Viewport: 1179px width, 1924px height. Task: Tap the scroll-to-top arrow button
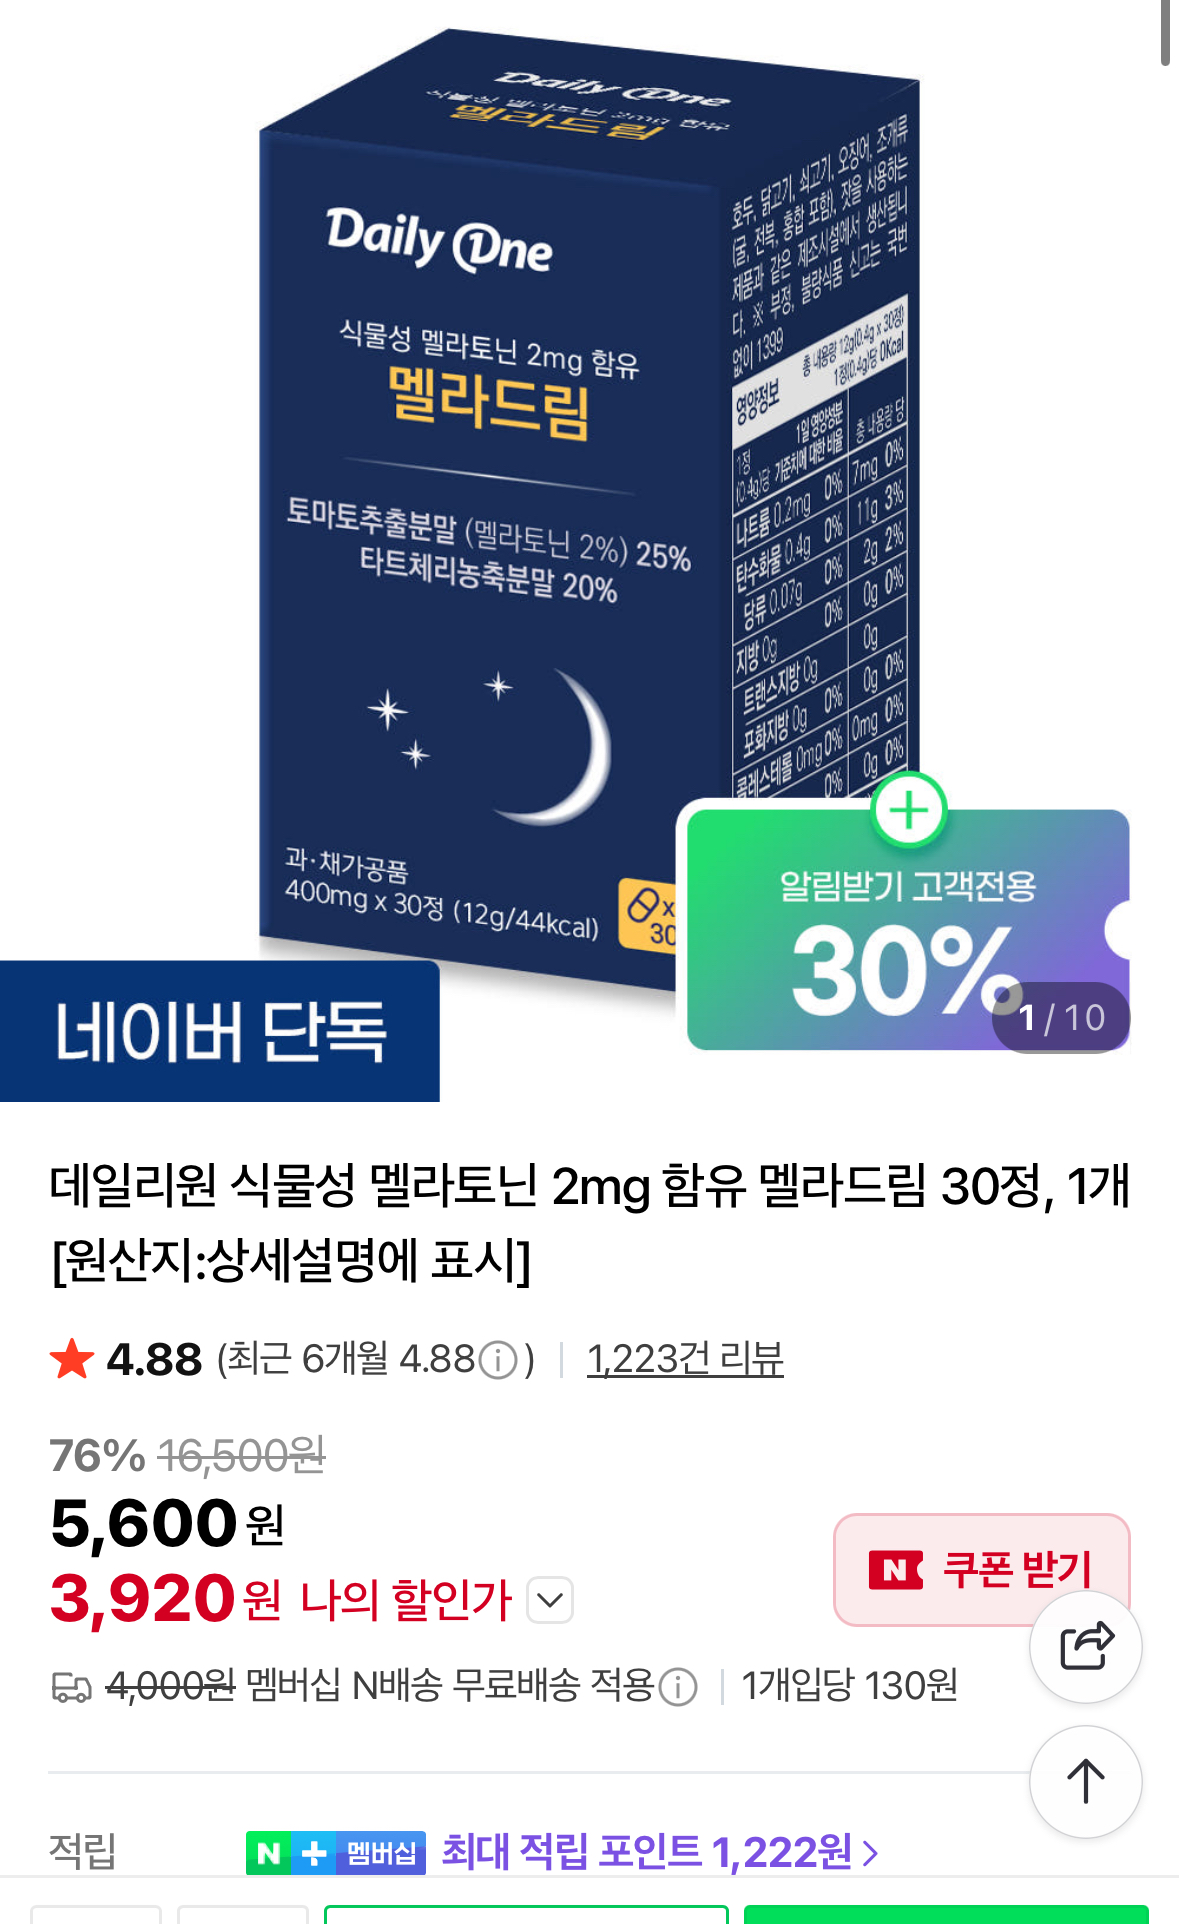1086,1781
